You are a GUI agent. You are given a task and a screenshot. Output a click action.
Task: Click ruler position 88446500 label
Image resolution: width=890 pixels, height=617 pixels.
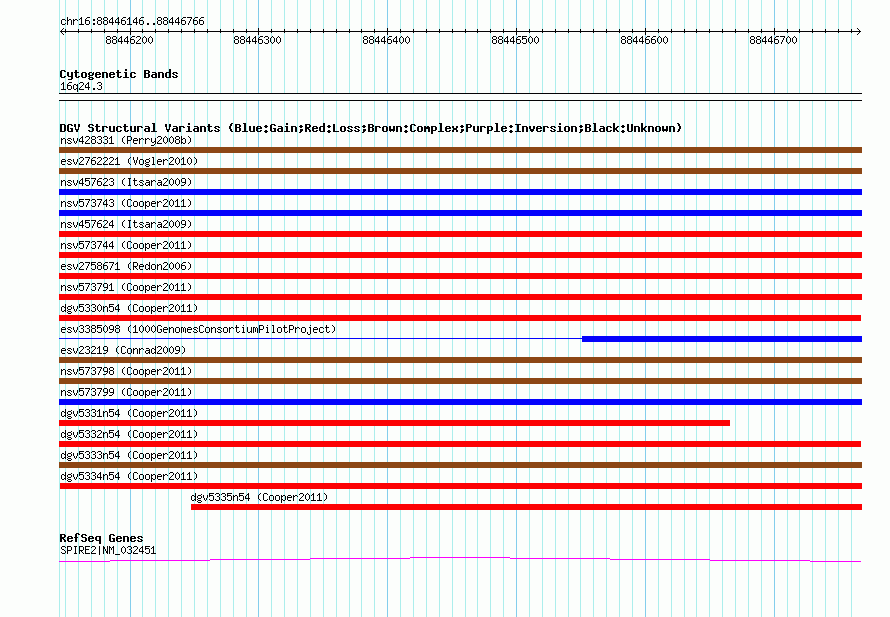515,40
